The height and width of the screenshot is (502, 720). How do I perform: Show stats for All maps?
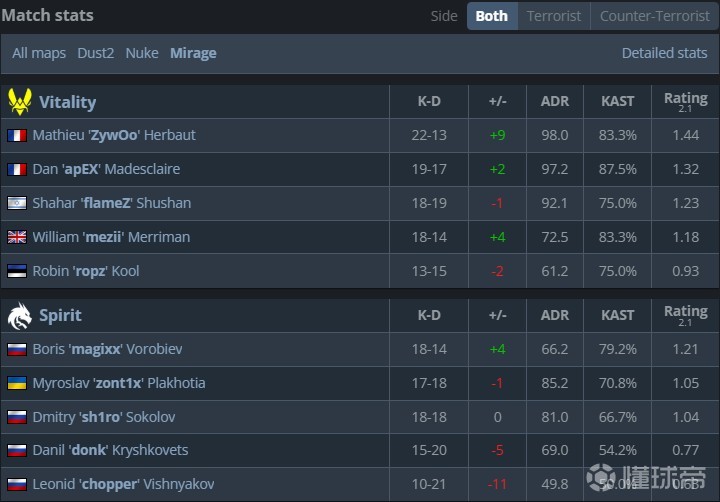[x=39, y=53]
